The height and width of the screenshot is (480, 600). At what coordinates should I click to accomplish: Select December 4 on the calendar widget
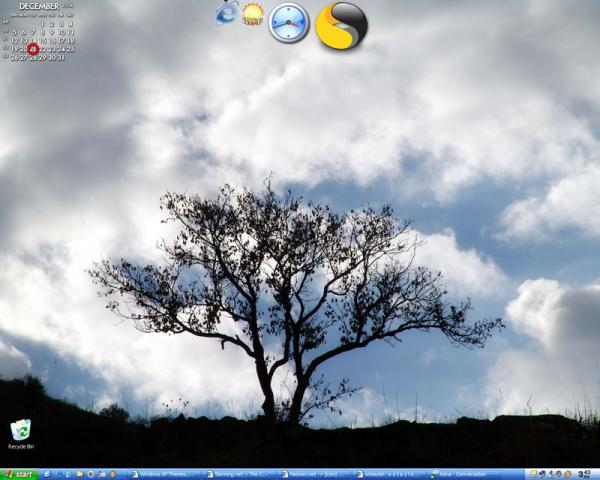click(71, 24)
